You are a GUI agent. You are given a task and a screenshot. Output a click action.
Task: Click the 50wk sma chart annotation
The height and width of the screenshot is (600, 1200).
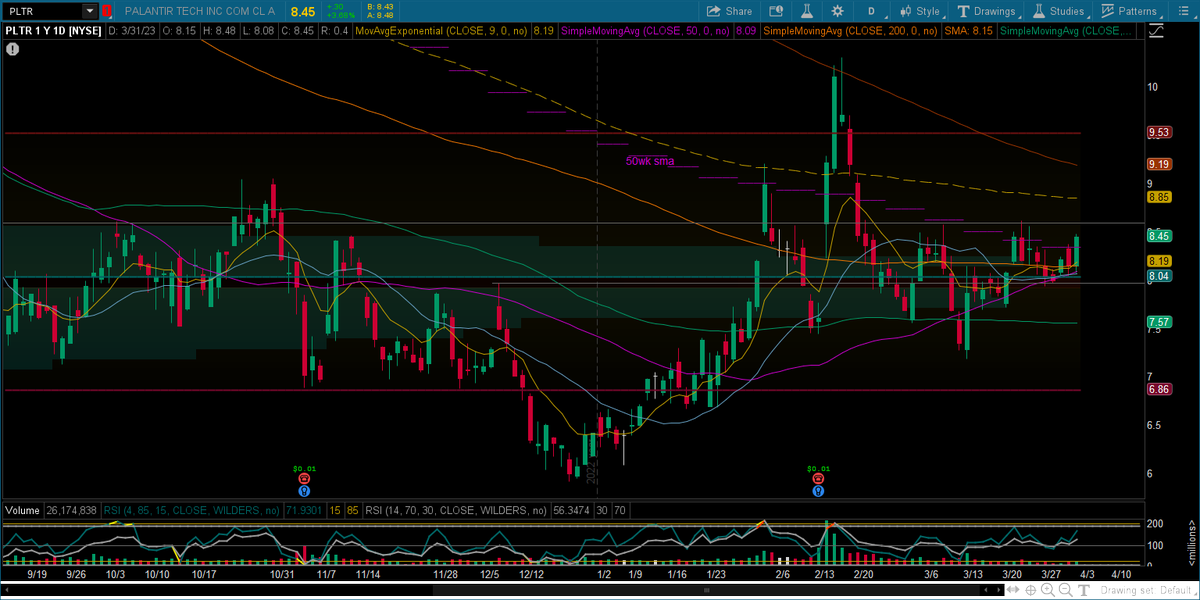650,160
